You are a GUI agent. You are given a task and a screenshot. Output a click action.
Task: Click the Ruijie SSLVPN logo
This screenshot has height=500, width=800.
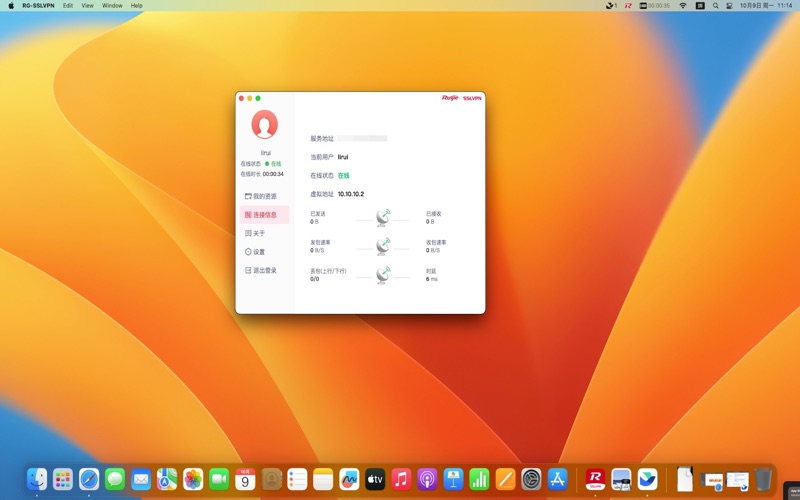pos(461,98)
